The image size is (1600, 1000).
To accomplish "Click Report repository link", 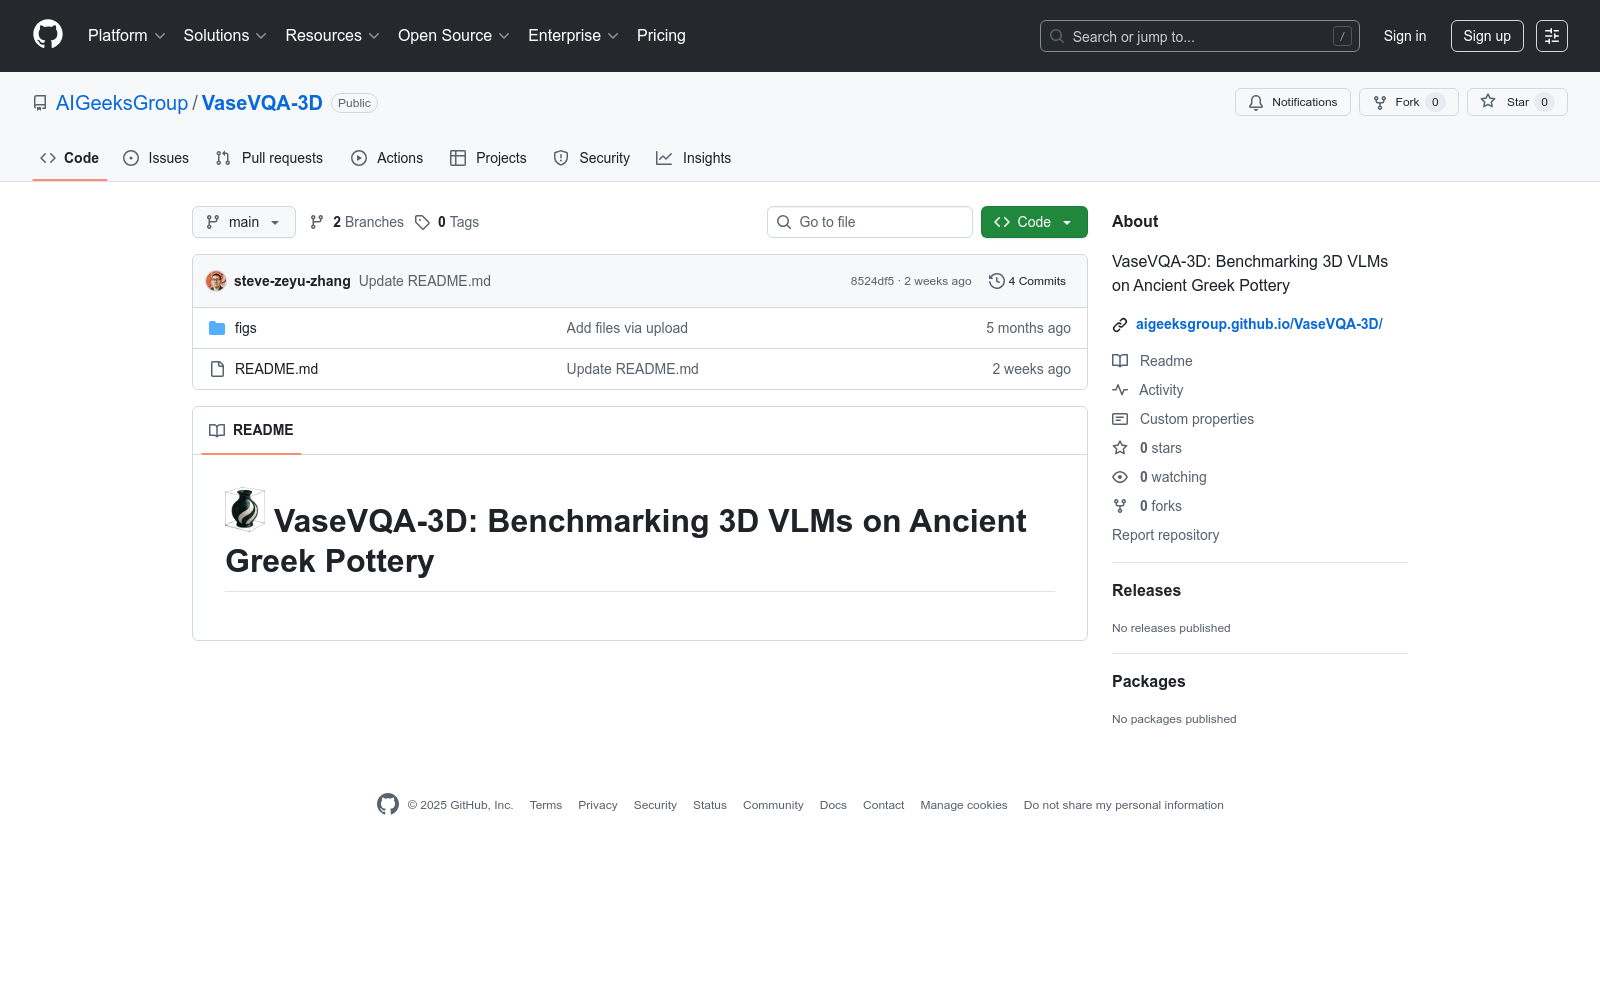I will 1166,535.
